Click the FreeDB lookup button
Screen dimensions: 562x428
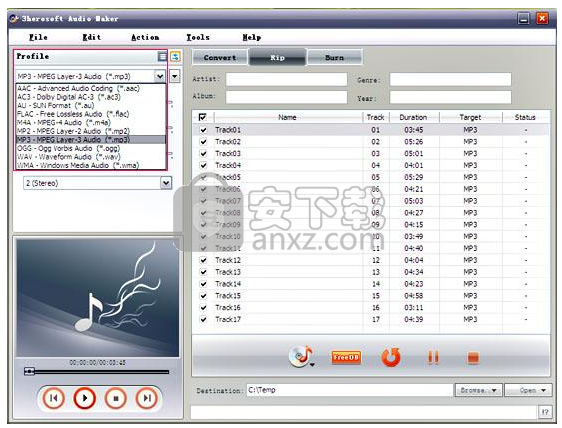(x=346, y=357)
